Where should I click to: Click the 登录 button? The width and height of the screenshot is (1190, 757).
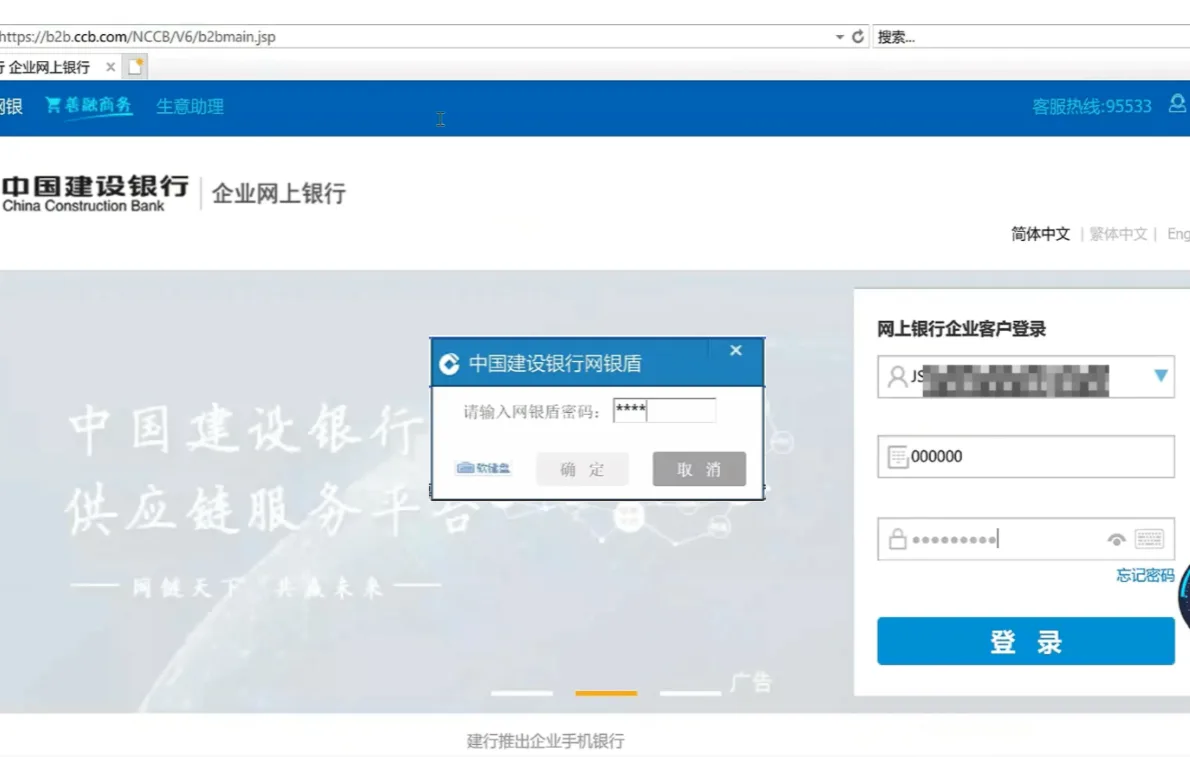point(1025,642)
